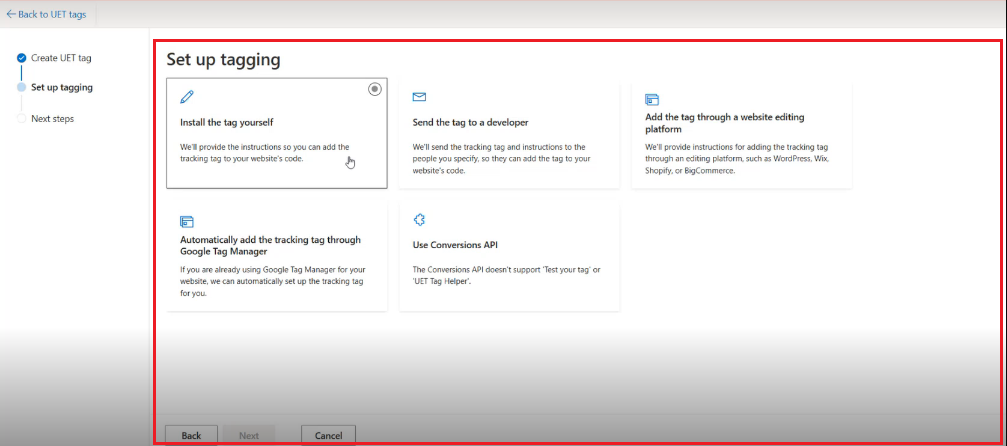The image size is (1007, 446).
Task: Select the Install the tag yourself radio button
Action: 375,89
